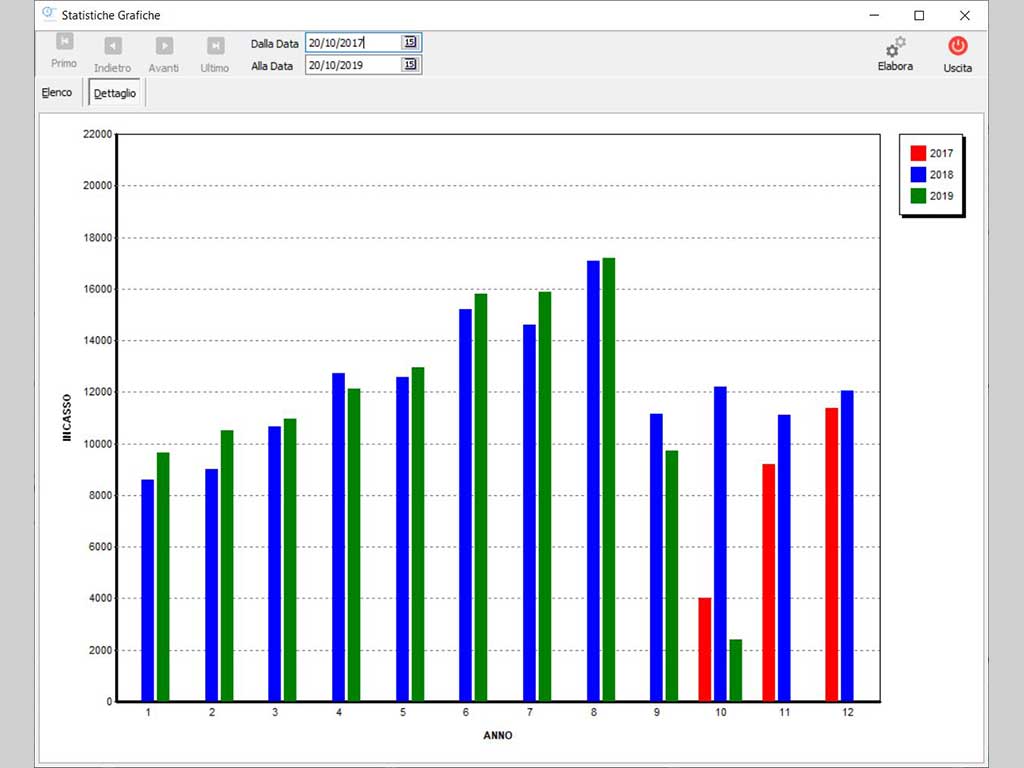Select the Dettaglio tab
The width and height of the screenshot is (1024, 768).
click(115, 93)
